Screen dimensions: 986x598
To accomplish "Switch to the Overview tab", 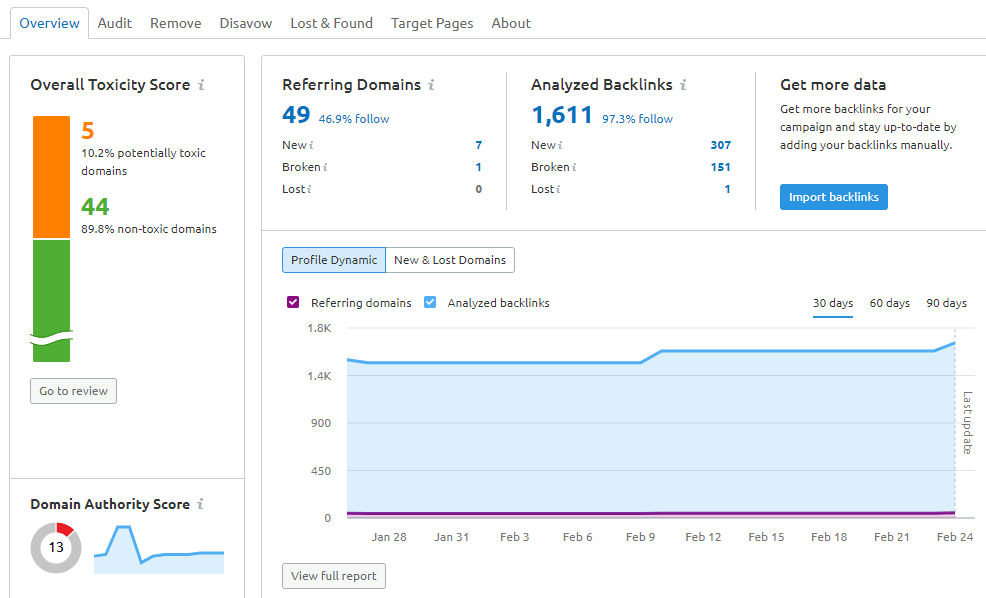I will (49, 23).
